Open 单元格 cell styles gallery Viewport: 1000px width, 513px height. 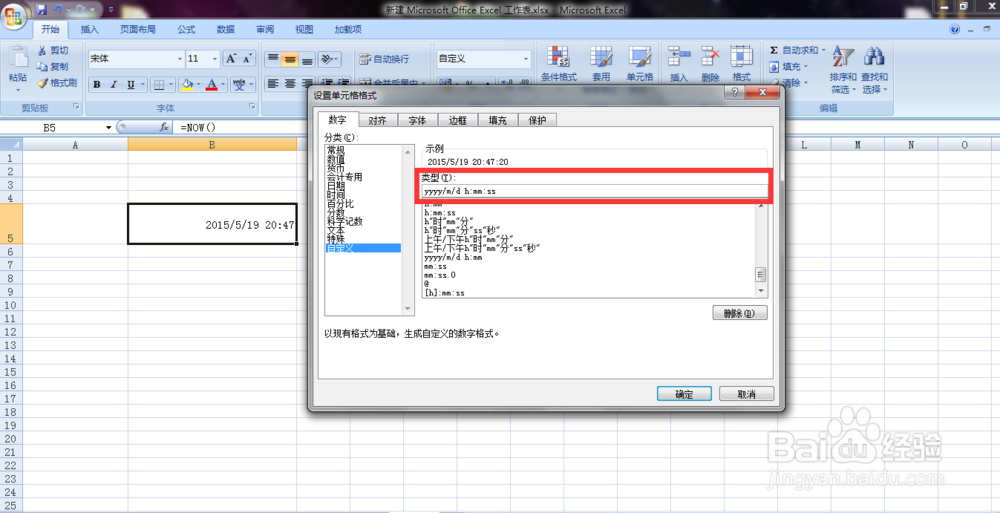[640, 64]
